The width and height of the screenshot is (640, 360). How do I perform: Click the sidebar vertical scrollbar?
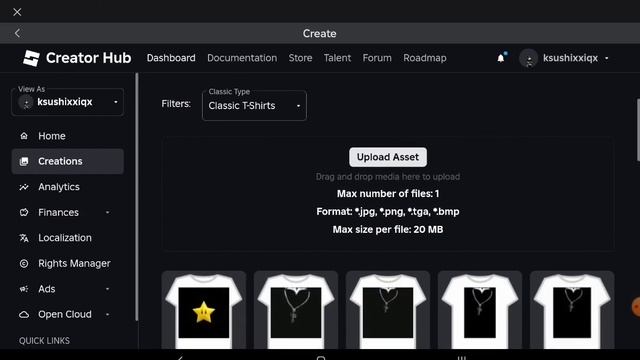pos(137,197)
